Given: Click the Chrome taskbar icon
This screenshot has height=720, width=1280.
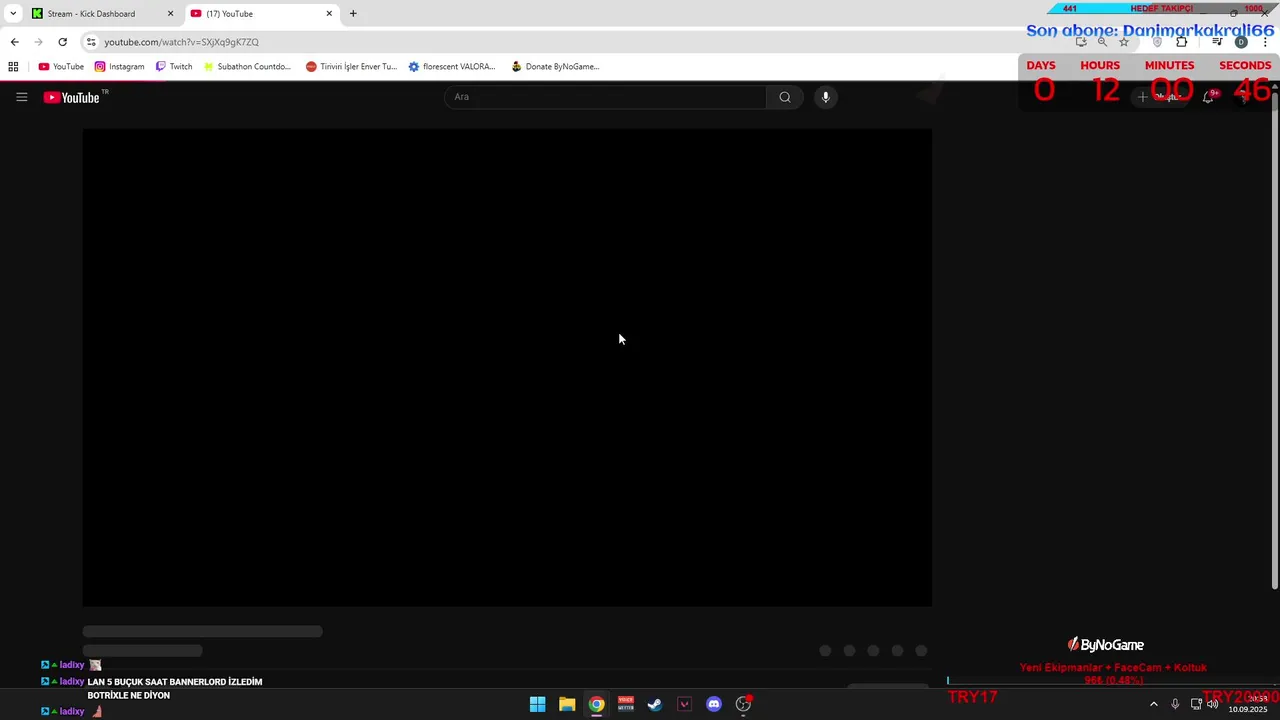Looking at the screenshot, I should [x=596, y=704].
